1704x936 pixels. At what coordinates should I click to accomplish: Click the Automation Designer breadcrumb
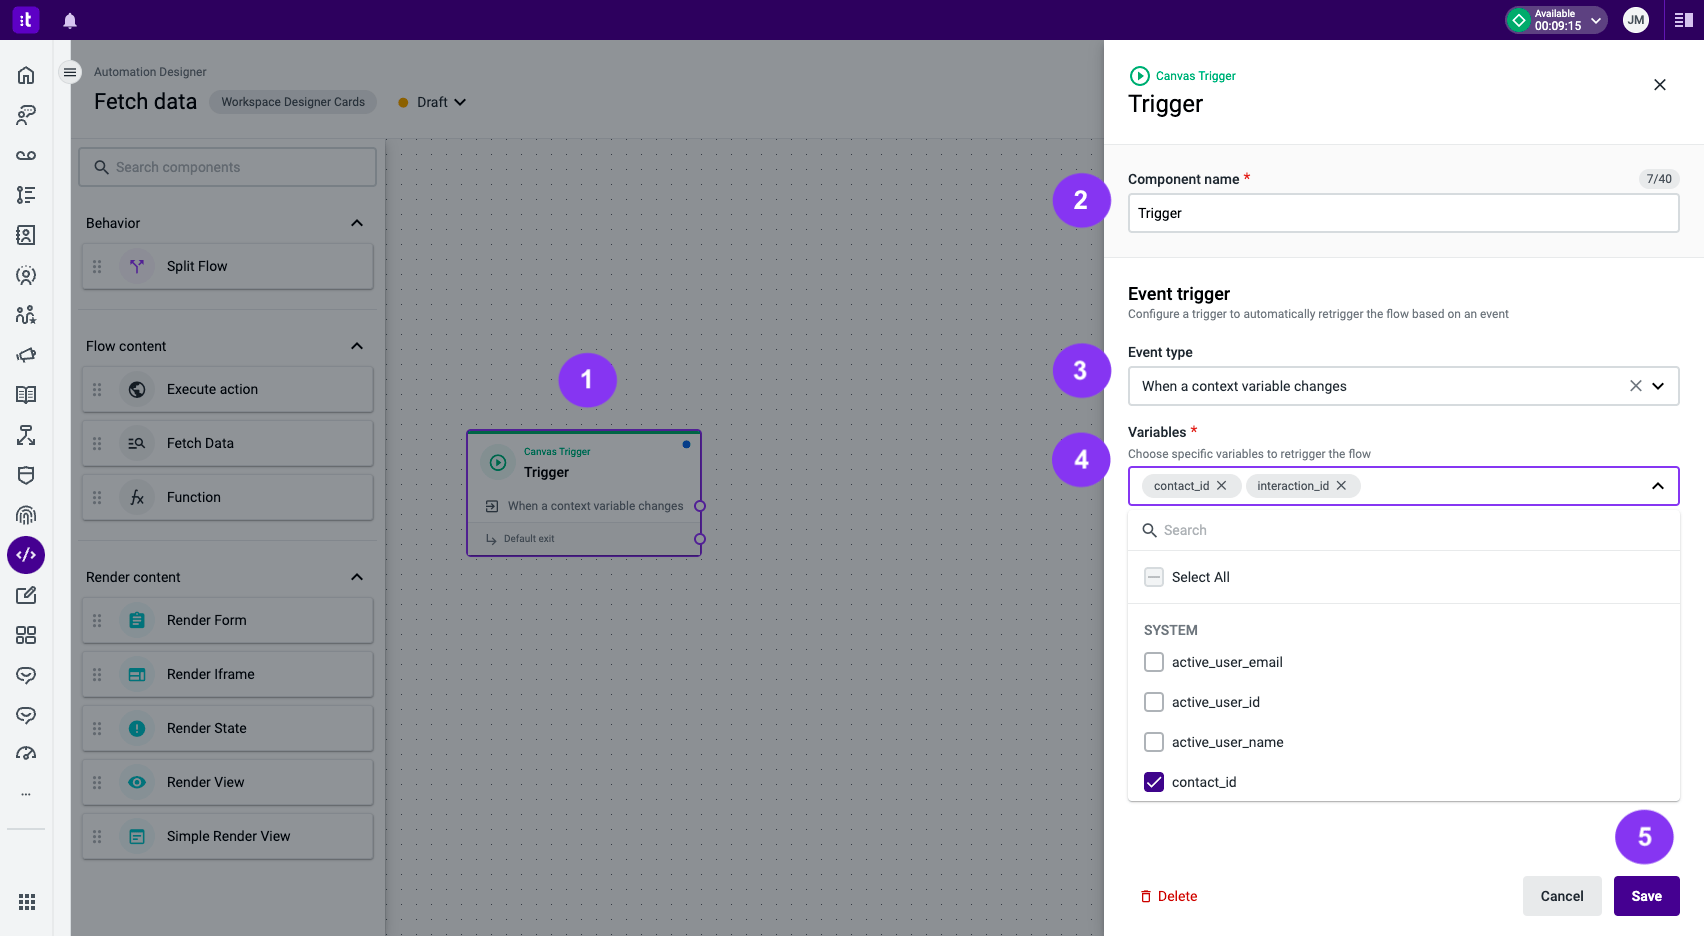(x=150, y=72)
